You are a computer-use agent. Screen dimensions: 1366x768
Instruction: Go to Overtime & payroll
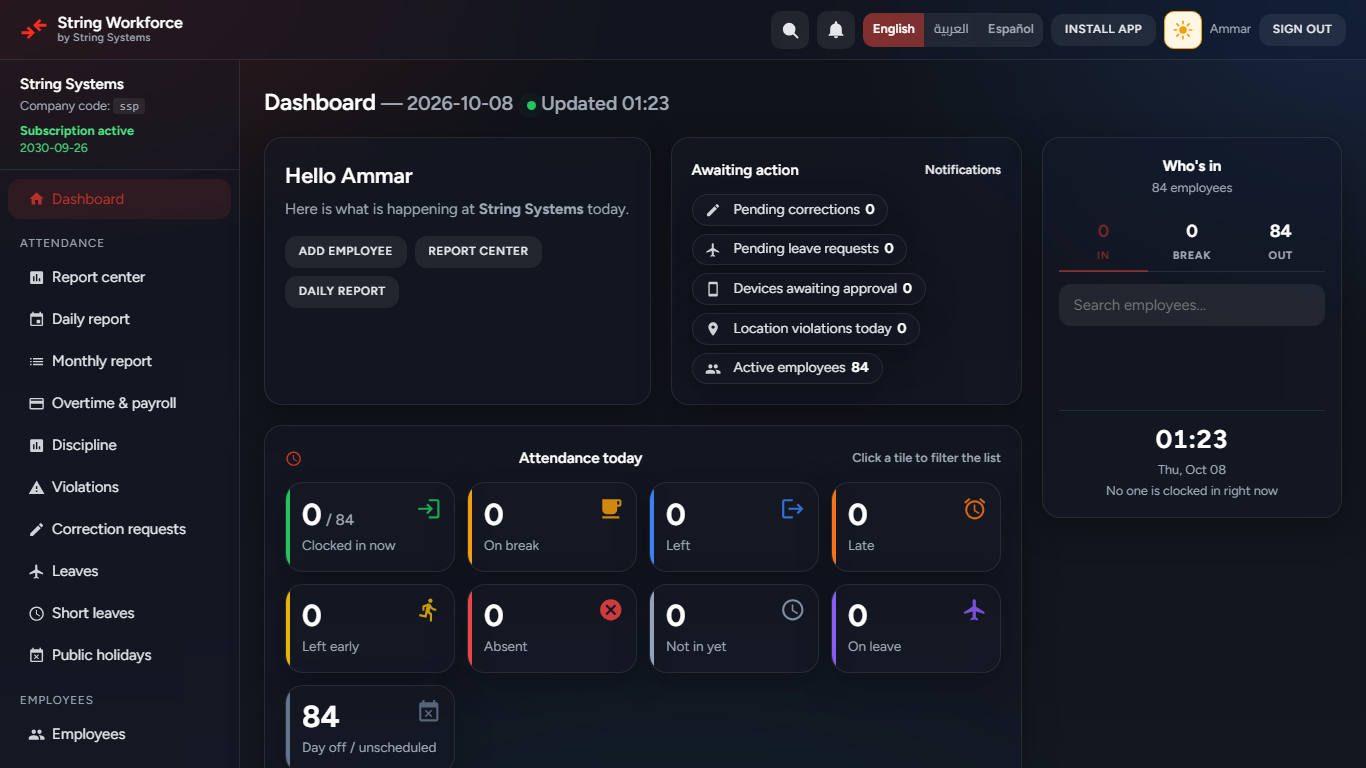119,403
